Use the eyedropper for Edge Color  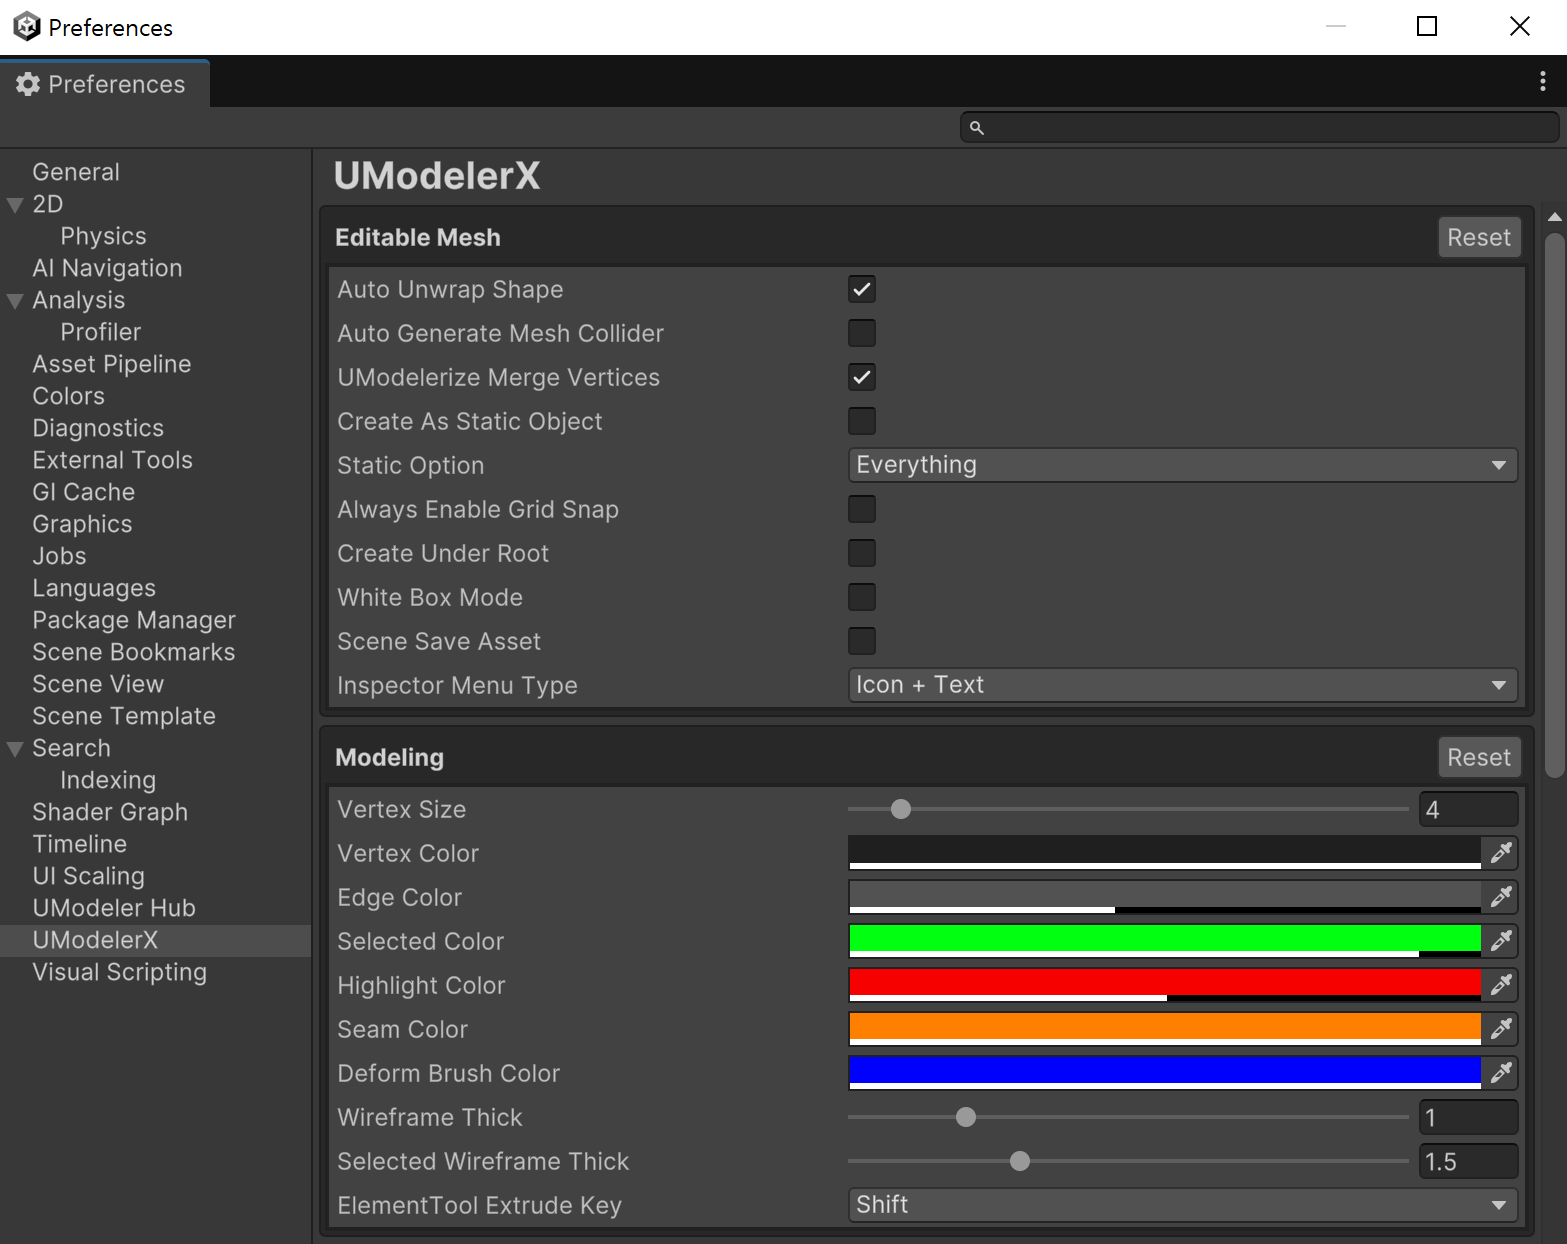click(1500, 897)
